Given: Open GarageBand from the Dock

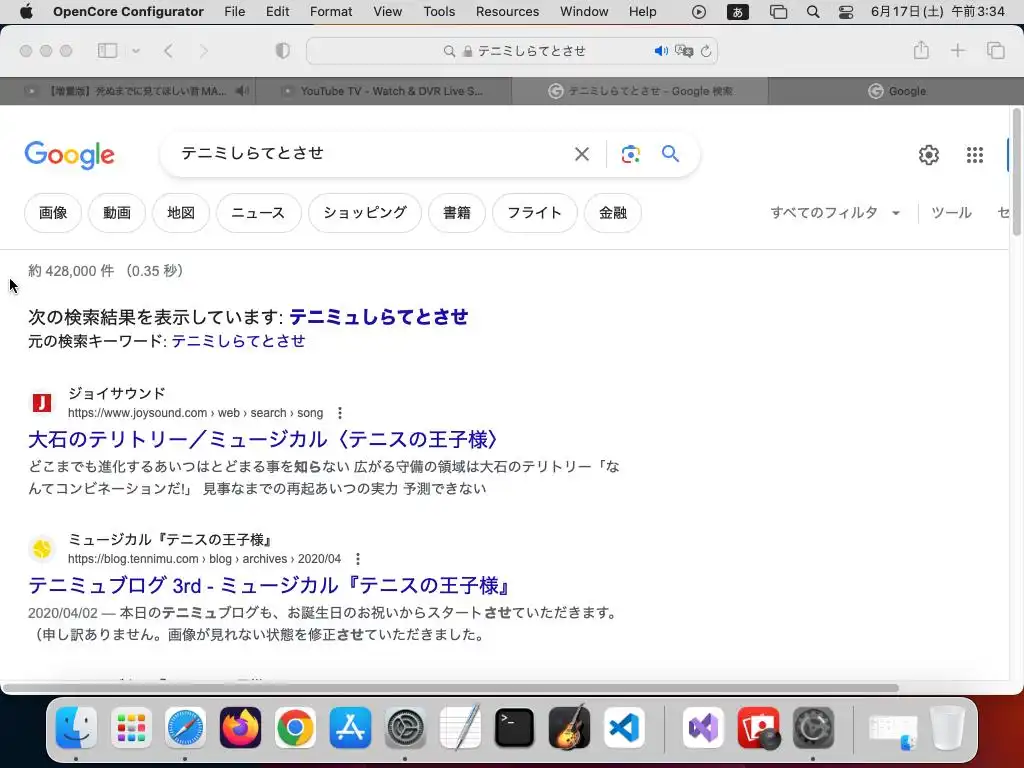Looking at the screenshot, I should pyautogui.click(x=569, y=728).
